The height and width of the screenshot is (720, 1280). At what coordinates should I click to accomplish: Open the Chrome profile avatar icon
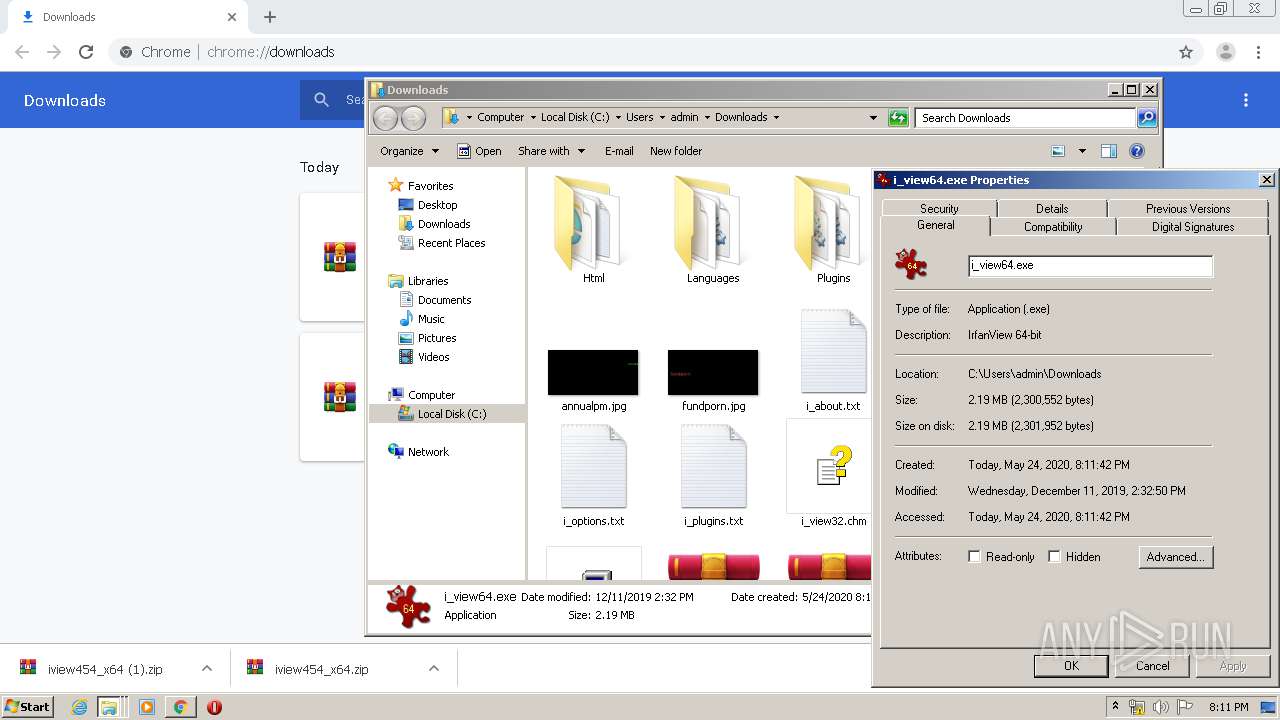click(1225, 52)
